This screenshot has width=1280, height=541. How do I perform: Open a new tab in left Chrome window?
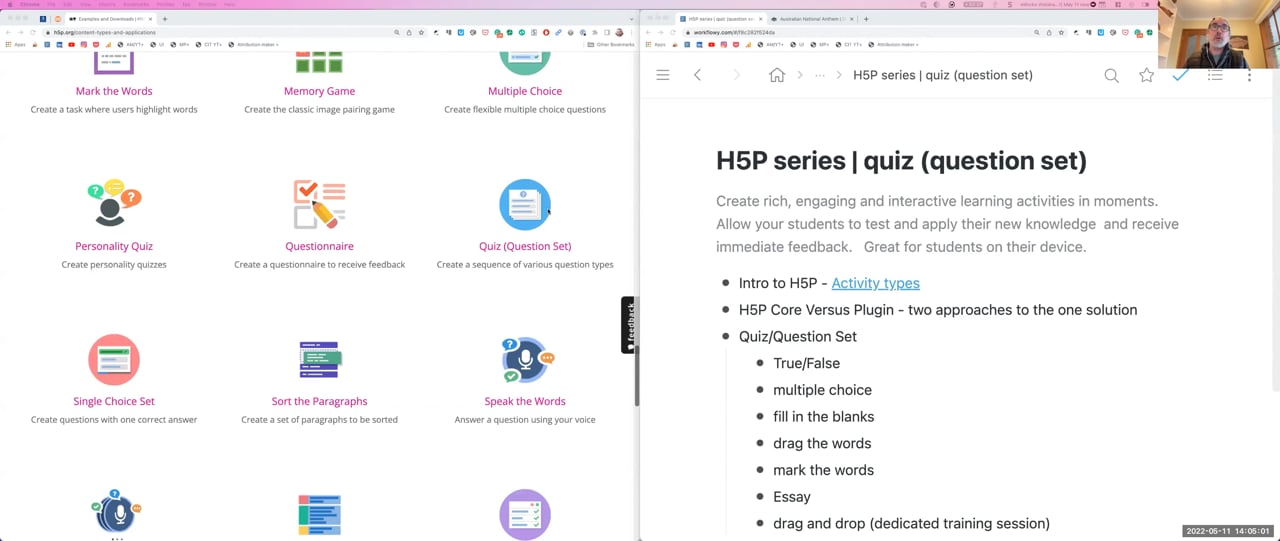pyautogui.click(x=165, y=19)
